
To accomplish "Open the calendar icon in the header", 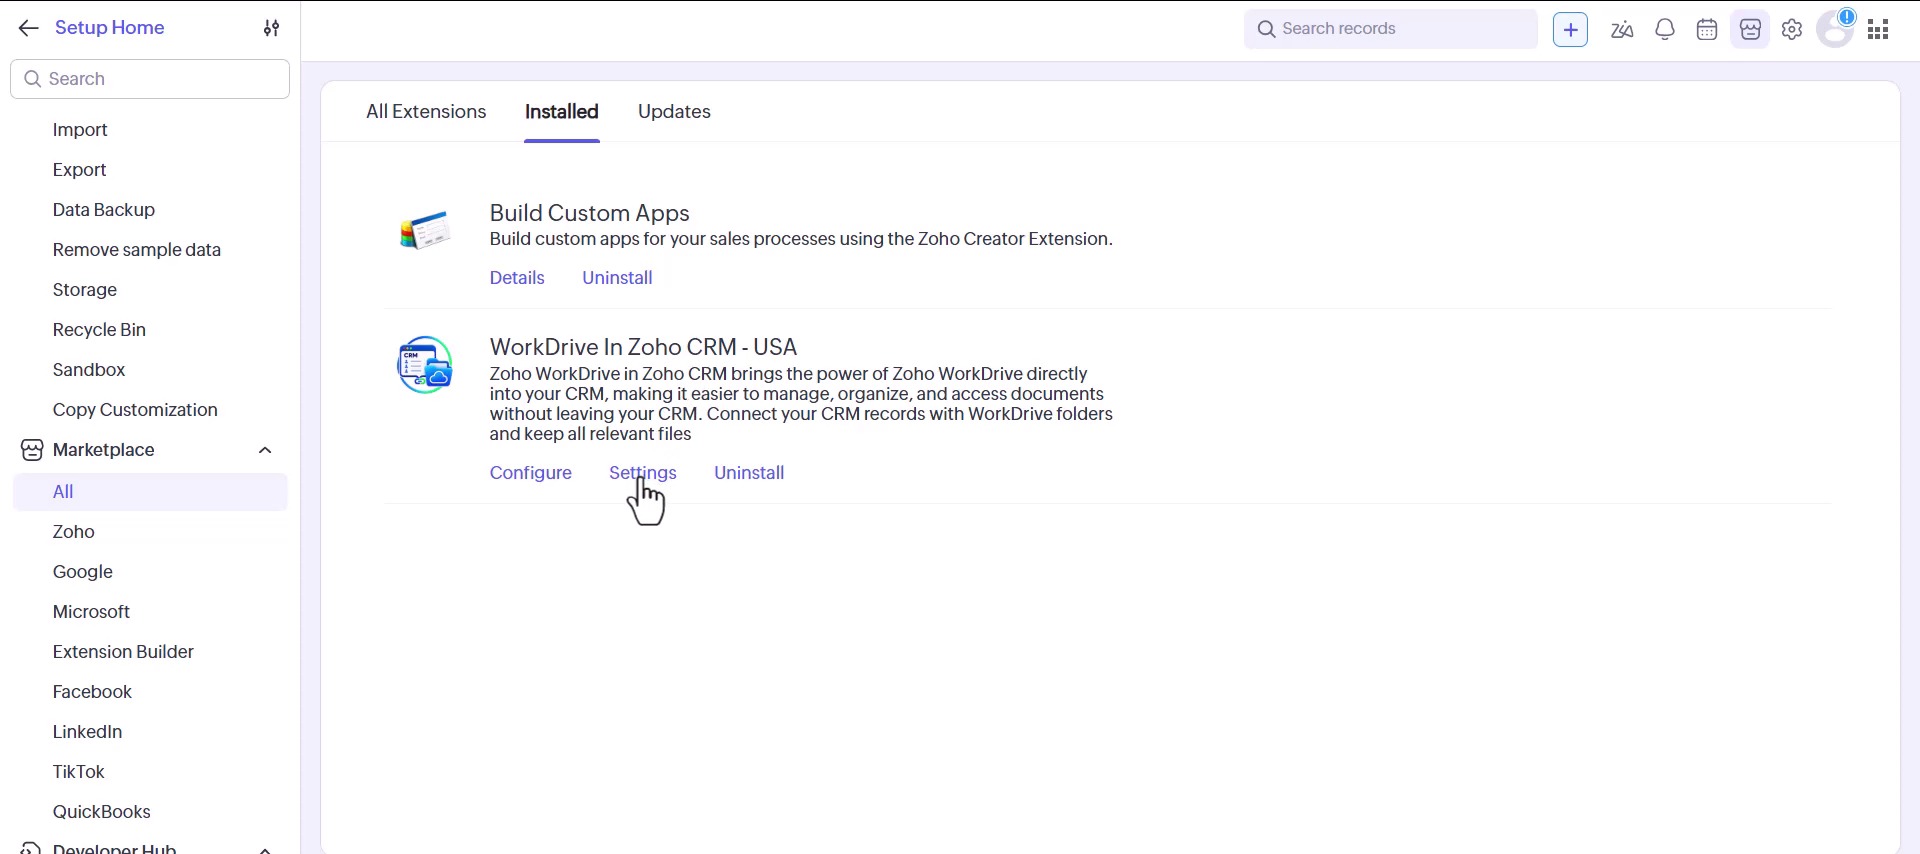I will coord(1707,30).
